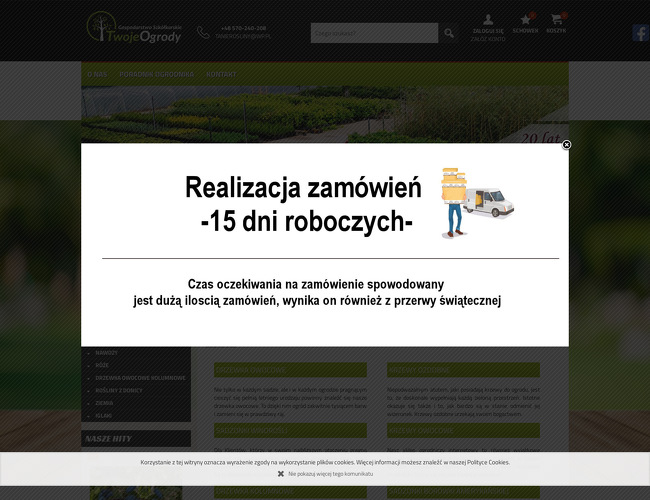Open Załóż konto link
The width and height of the screenshot is (650, 500).
point(488,39)
